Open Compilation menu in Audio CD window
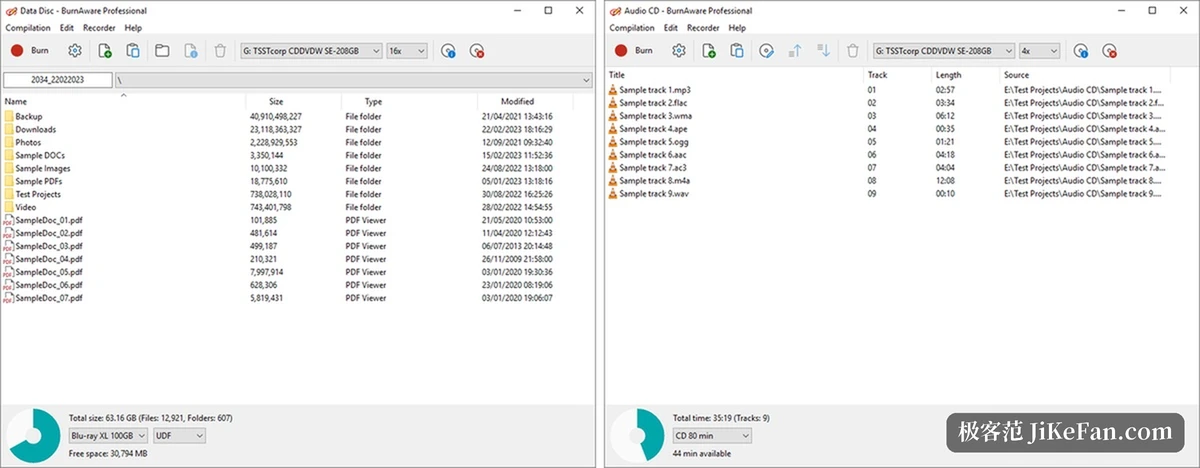This screenshot has width=1200, height=468. tap(632, 28)
